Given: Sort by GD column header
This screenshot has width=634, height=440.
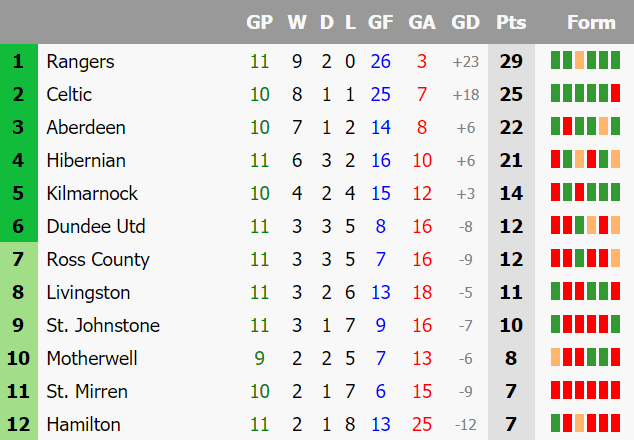Looking at the screenshot, I should coord(465,22).
